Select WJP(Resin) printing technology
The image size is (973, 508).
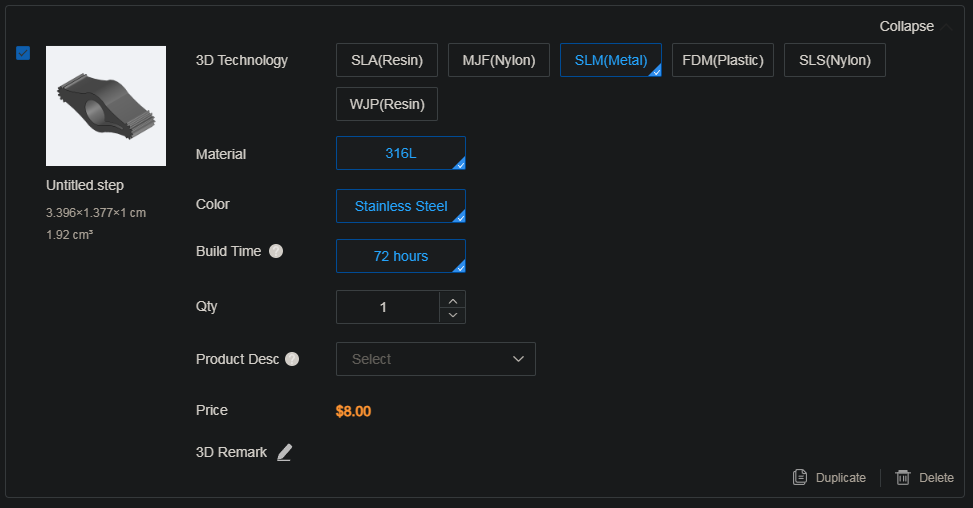coord(387,104)
